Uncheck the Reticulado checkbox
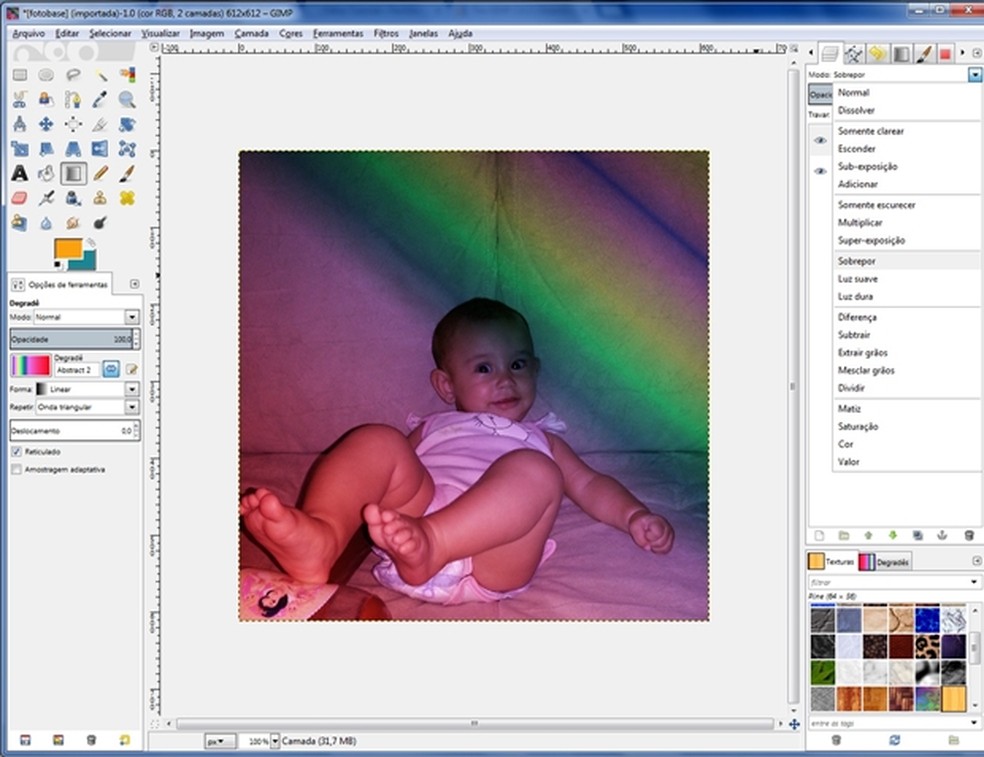The width and height of the screenshot is (984, 757). [16, 452]
